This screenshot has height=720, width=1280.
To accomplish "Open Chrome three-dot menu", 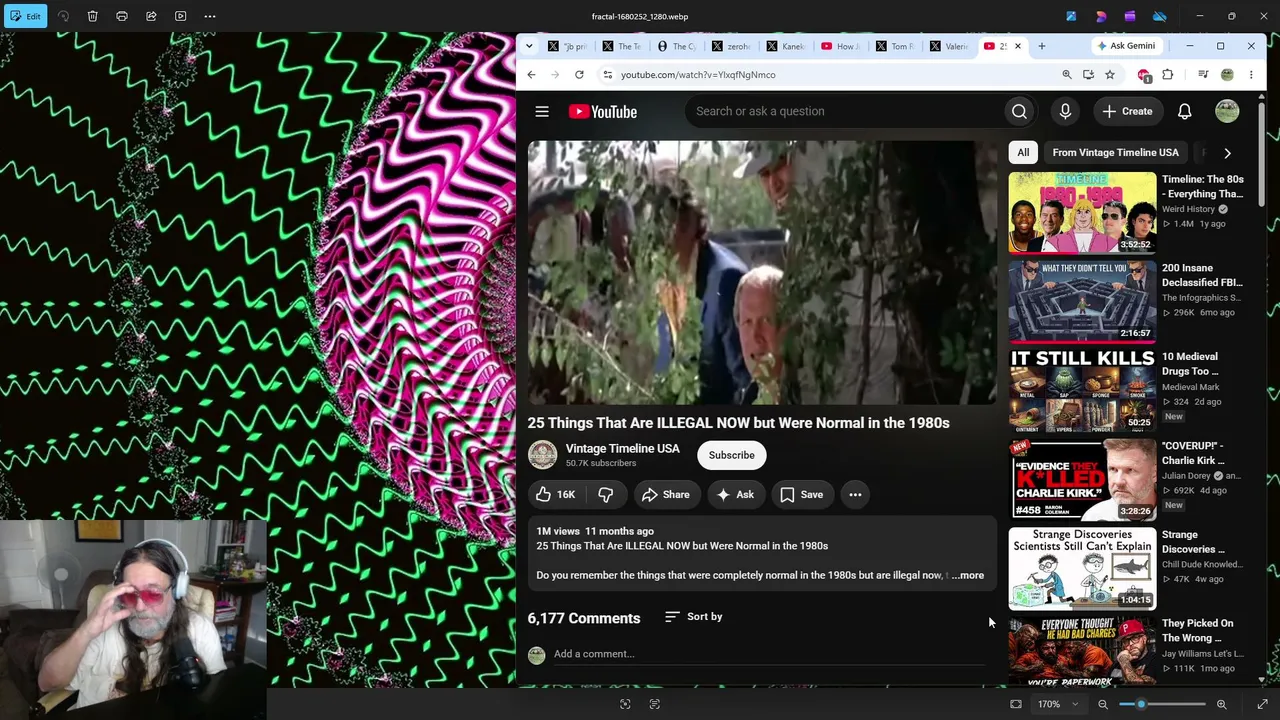I will point(1251,75).
